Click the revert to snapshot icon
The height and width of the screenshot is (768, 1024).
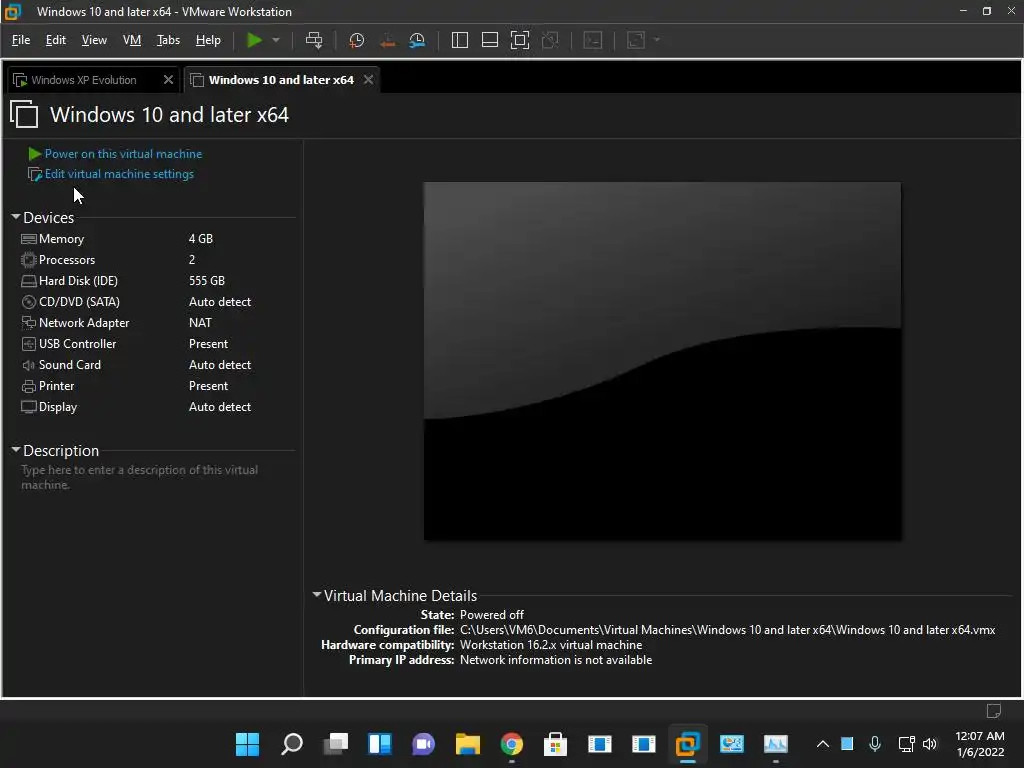point(387,40)
